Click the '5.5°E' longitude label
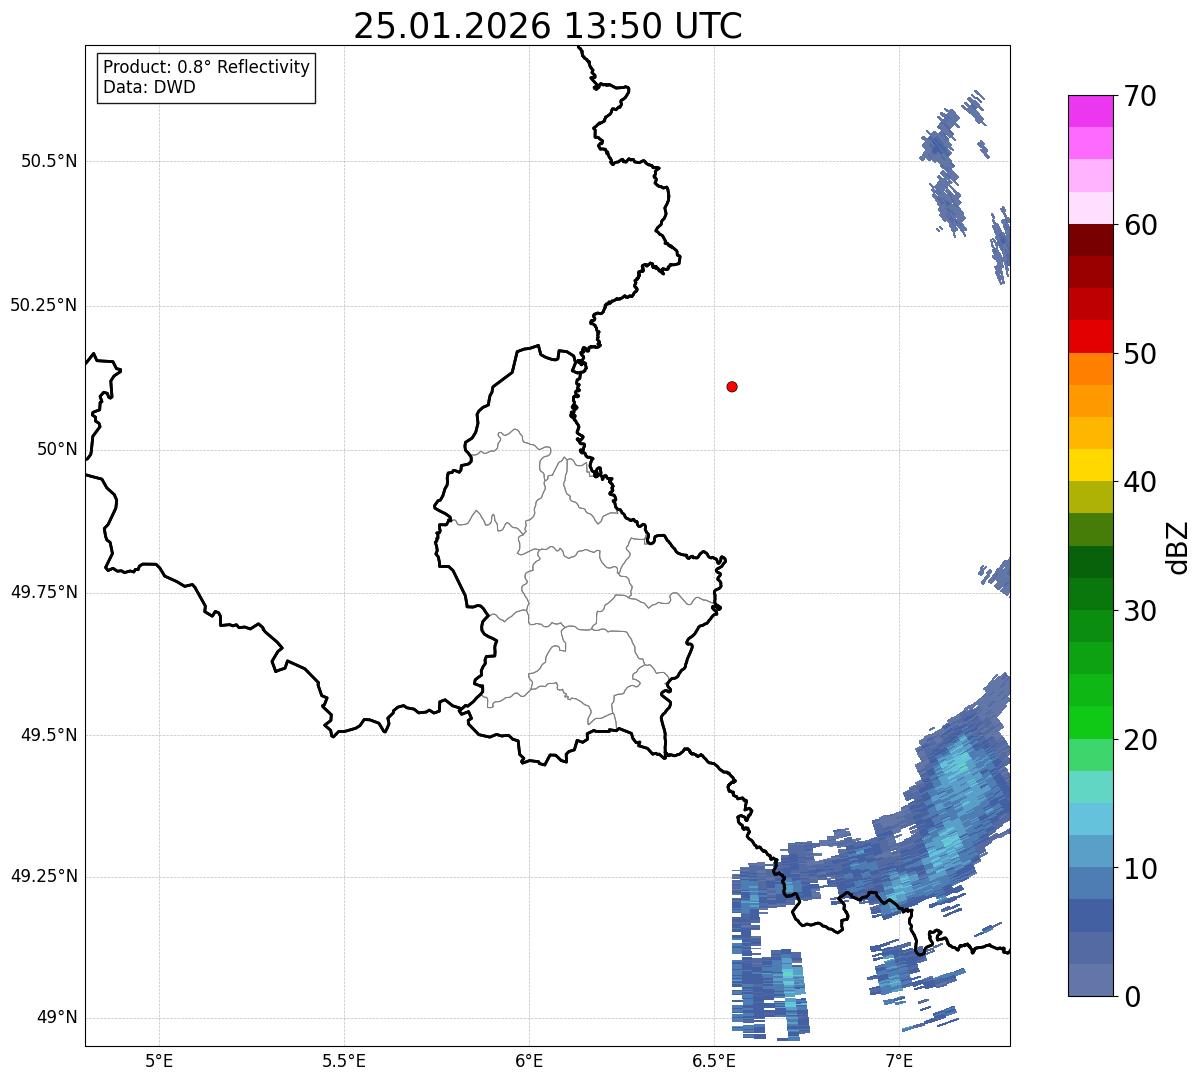This screenshot has height=1081, width=1202. tap(344, 1060)
